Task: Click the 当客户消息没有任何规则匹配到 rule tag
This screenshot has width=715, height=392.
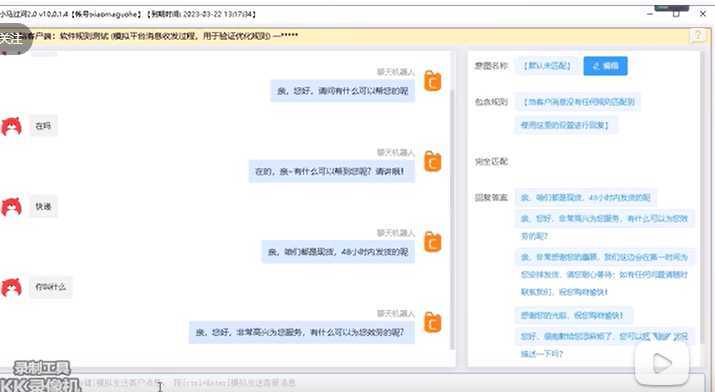Action: click(x=578, y=102)
